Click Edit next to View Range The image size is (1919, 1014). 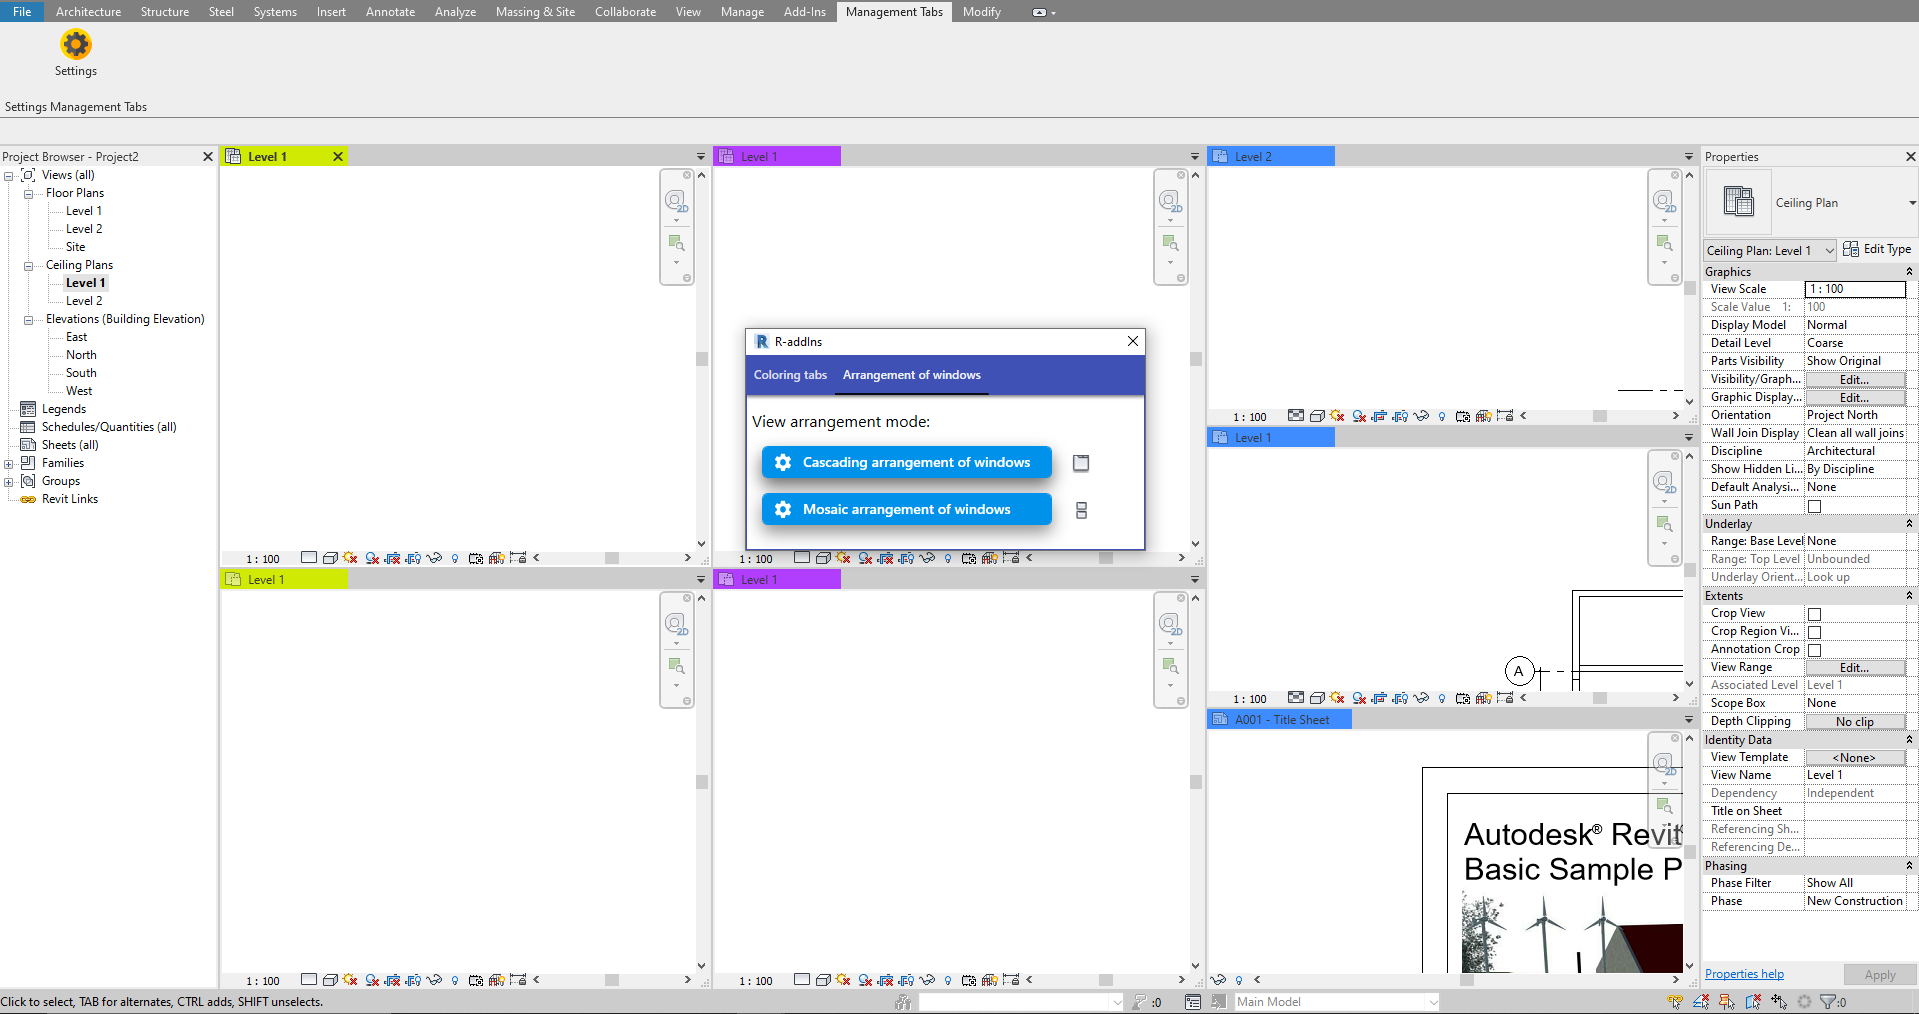[x=1855, y=667]
